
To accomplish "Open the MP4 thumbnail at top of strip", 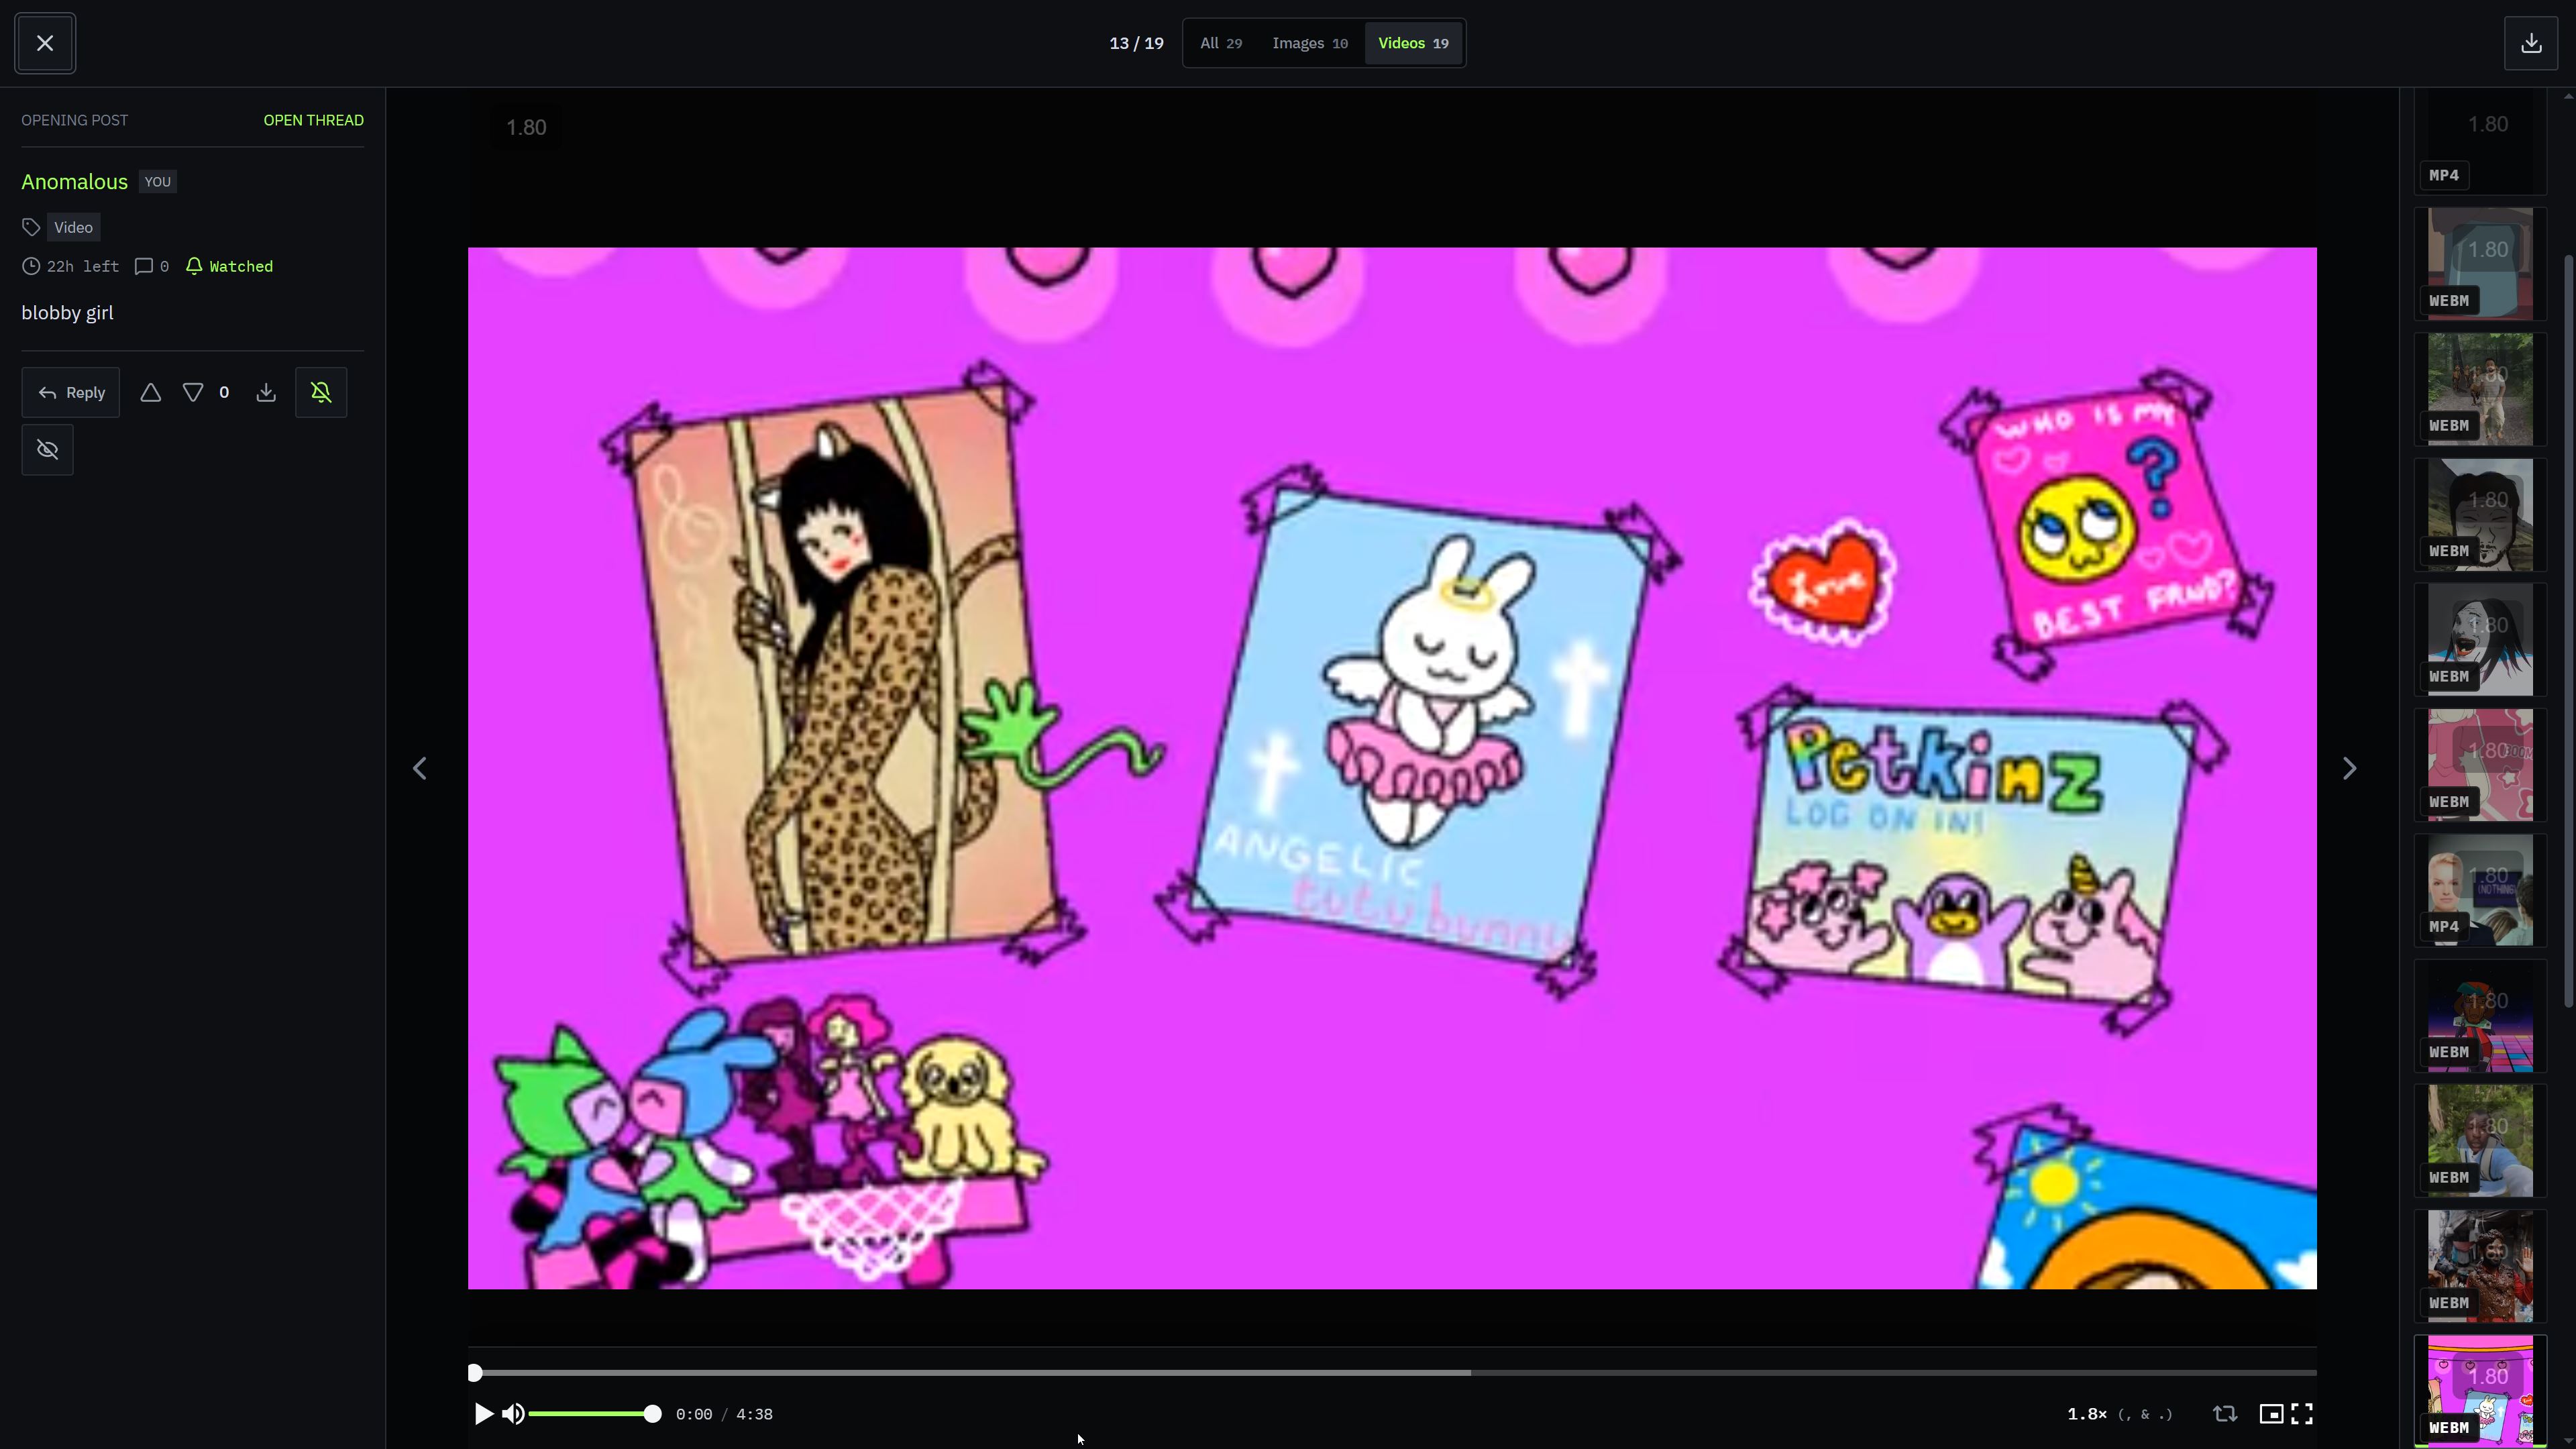I will [2480, 140].
